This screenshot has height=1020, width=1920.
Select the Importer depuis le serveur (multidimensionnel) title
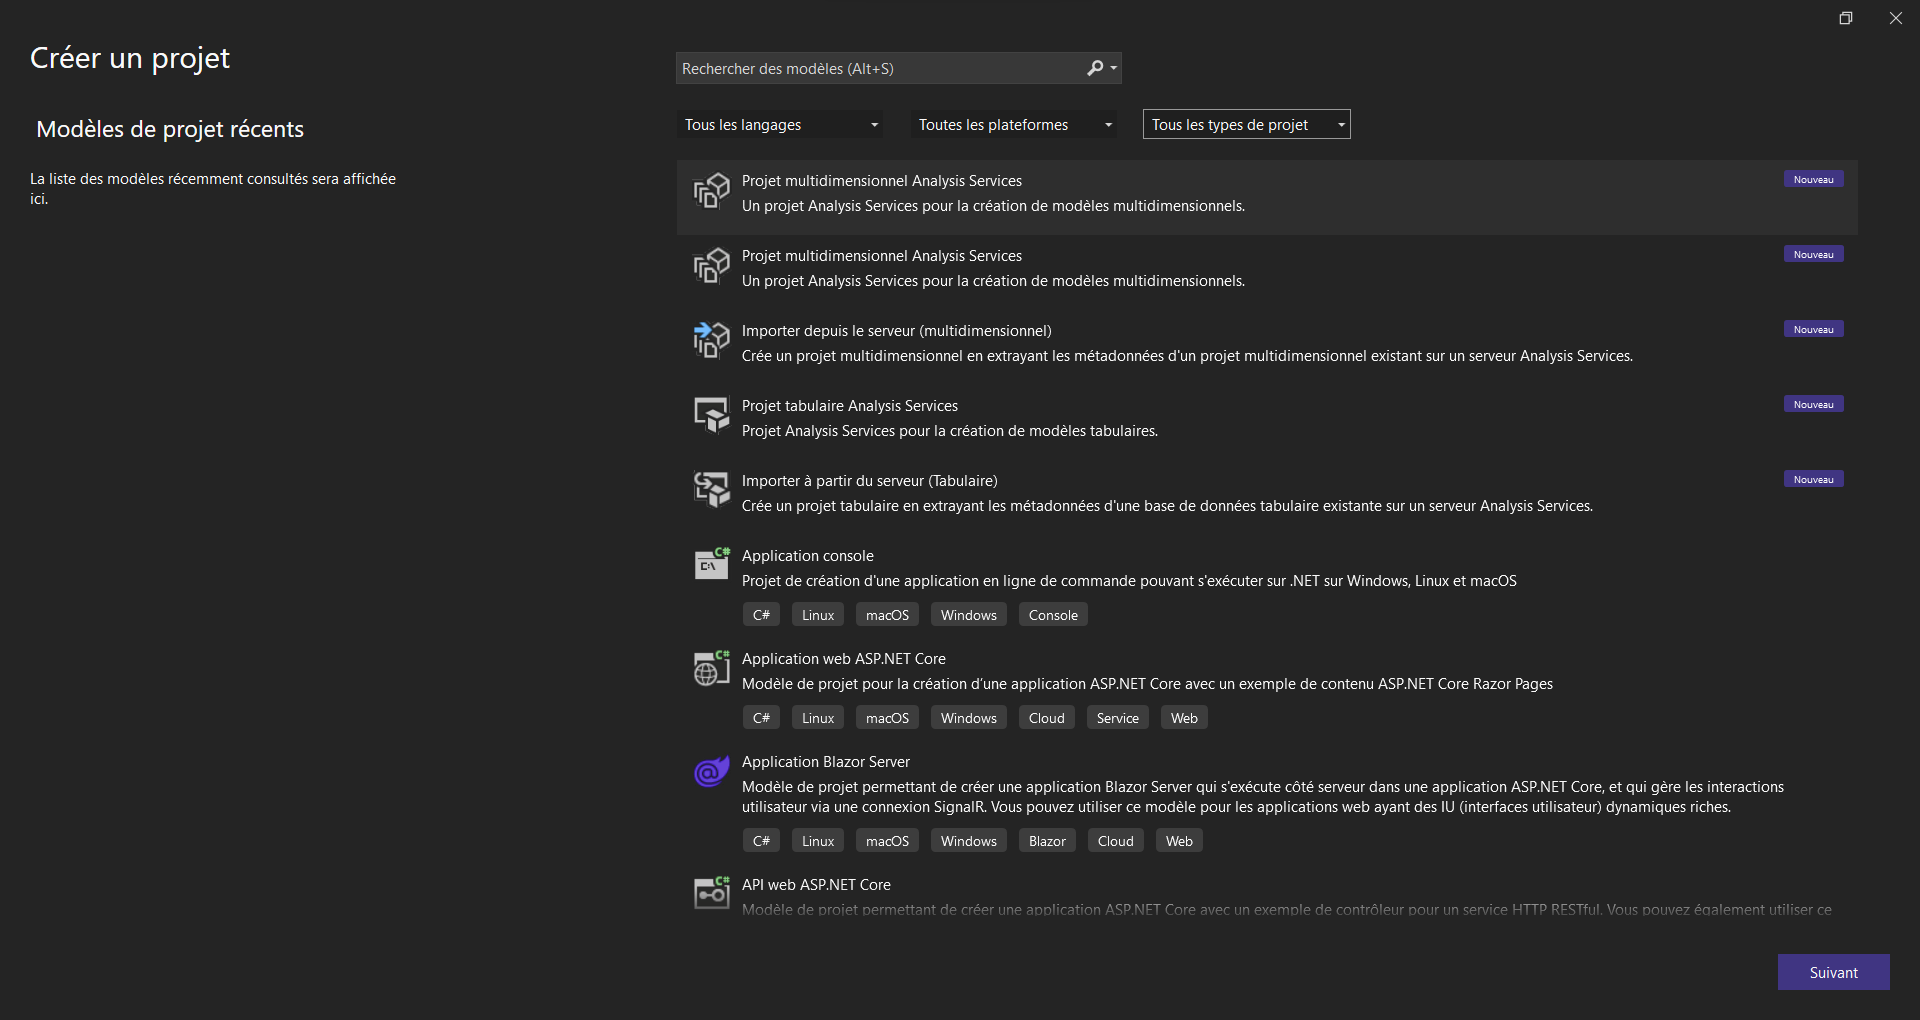click(x=897, y=331)
